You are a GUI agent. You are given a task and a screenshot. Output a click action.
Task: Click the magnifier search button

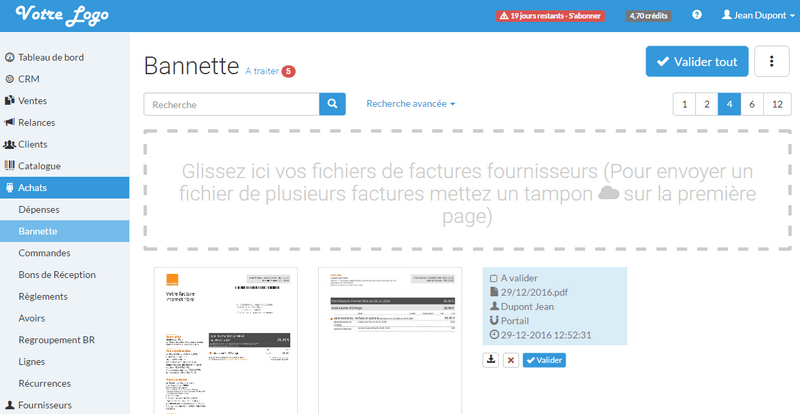332,104
